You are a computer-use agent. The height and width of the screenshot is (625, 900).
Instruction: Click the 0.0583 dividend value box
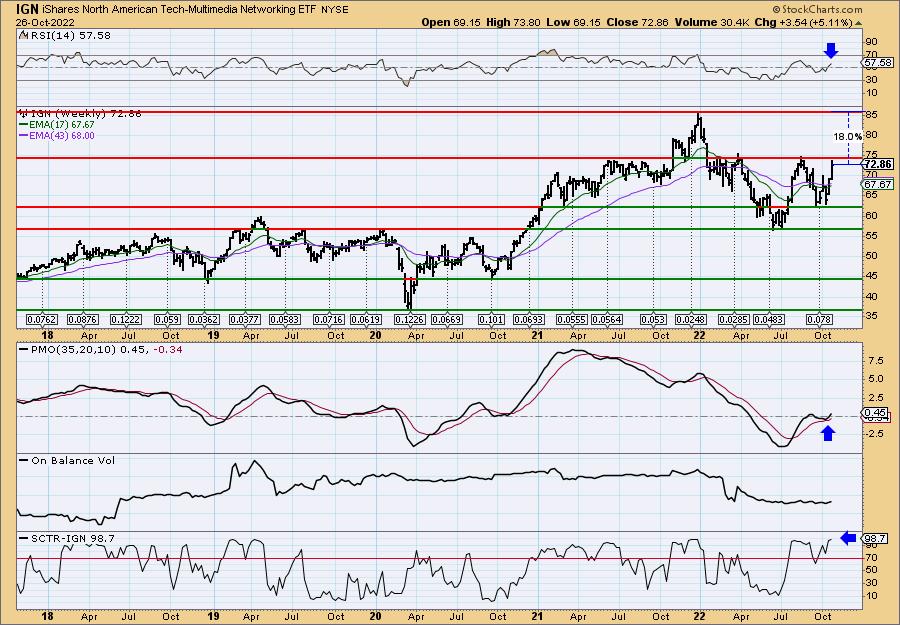tap(285, 319)
